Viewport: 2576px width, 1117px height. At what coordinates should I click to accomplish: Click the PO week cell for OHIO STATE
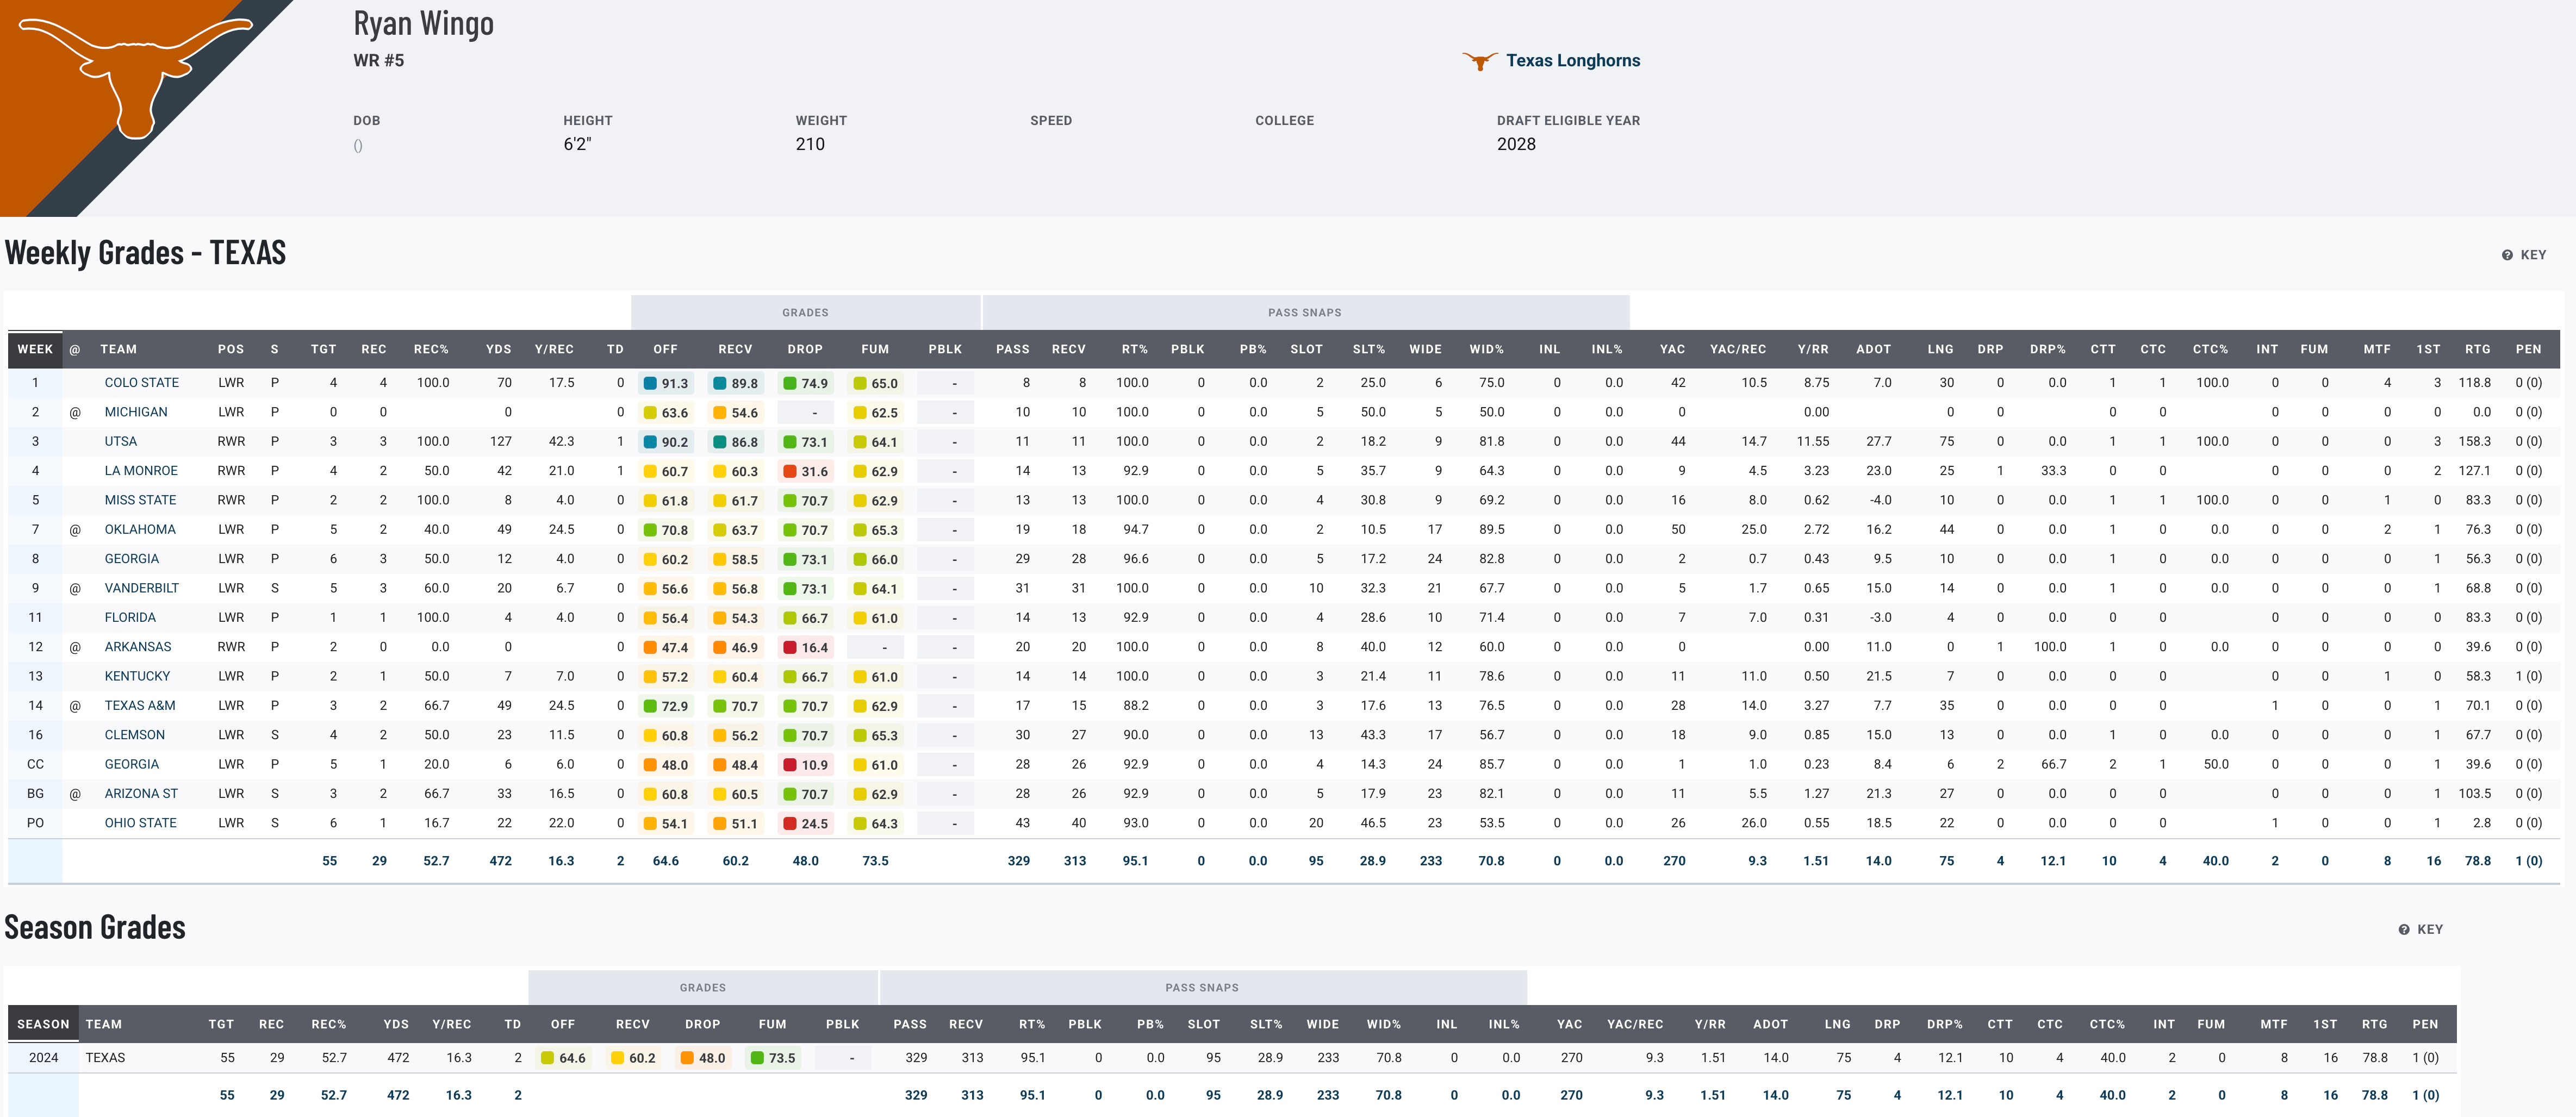point(35,823)
